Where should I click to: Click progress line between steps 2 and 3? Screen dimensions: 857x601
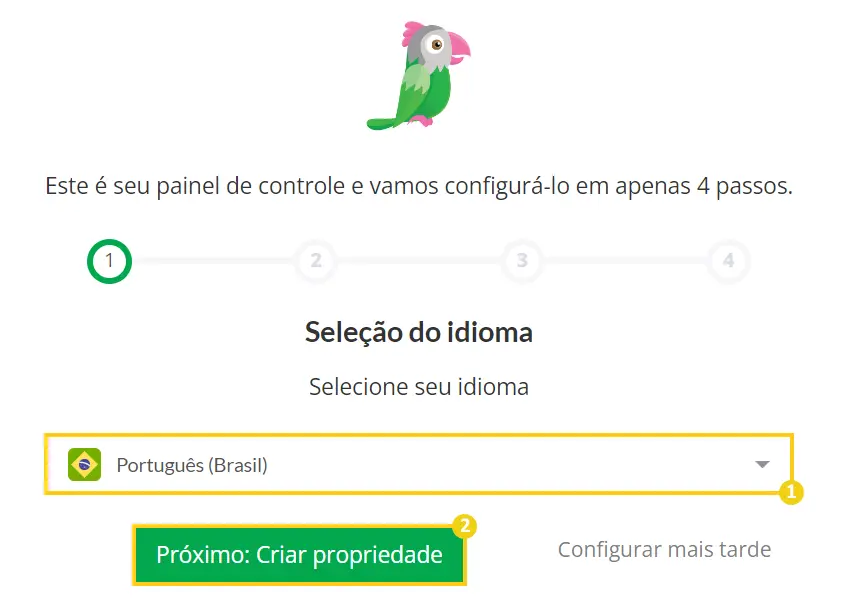coord(419,261)
